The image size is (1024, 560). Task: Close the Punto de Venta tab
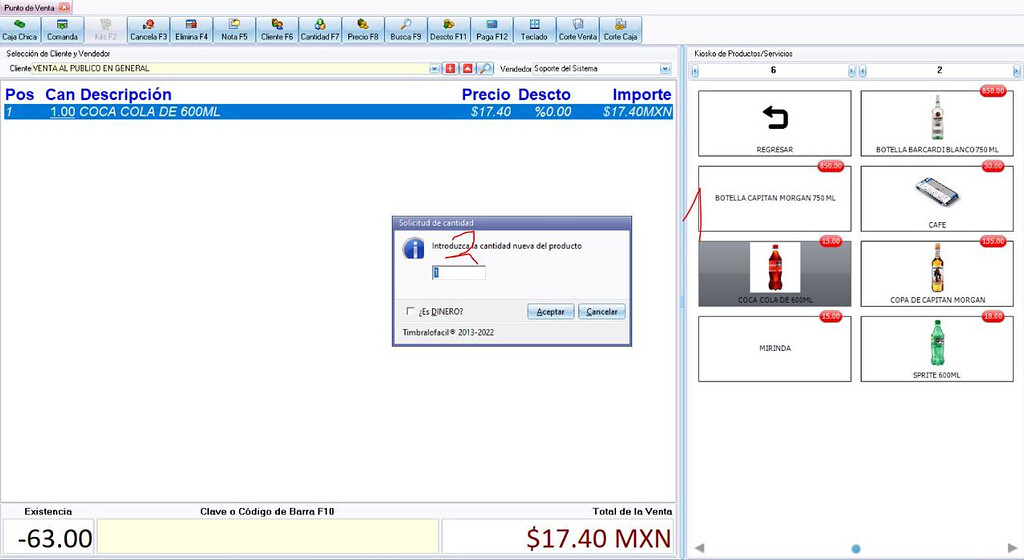(64, 7)
